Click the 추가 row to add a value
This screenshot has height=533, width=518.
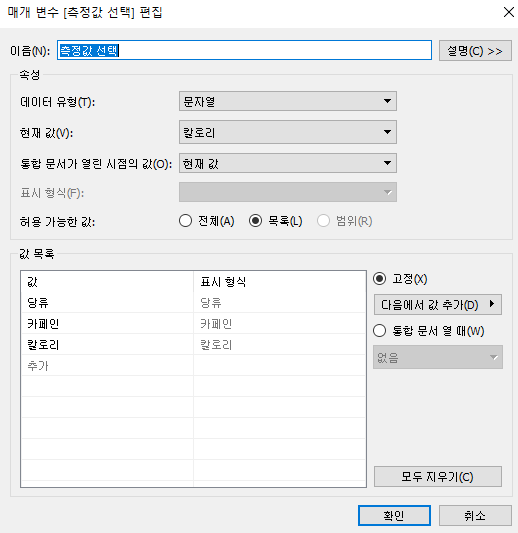107,366
